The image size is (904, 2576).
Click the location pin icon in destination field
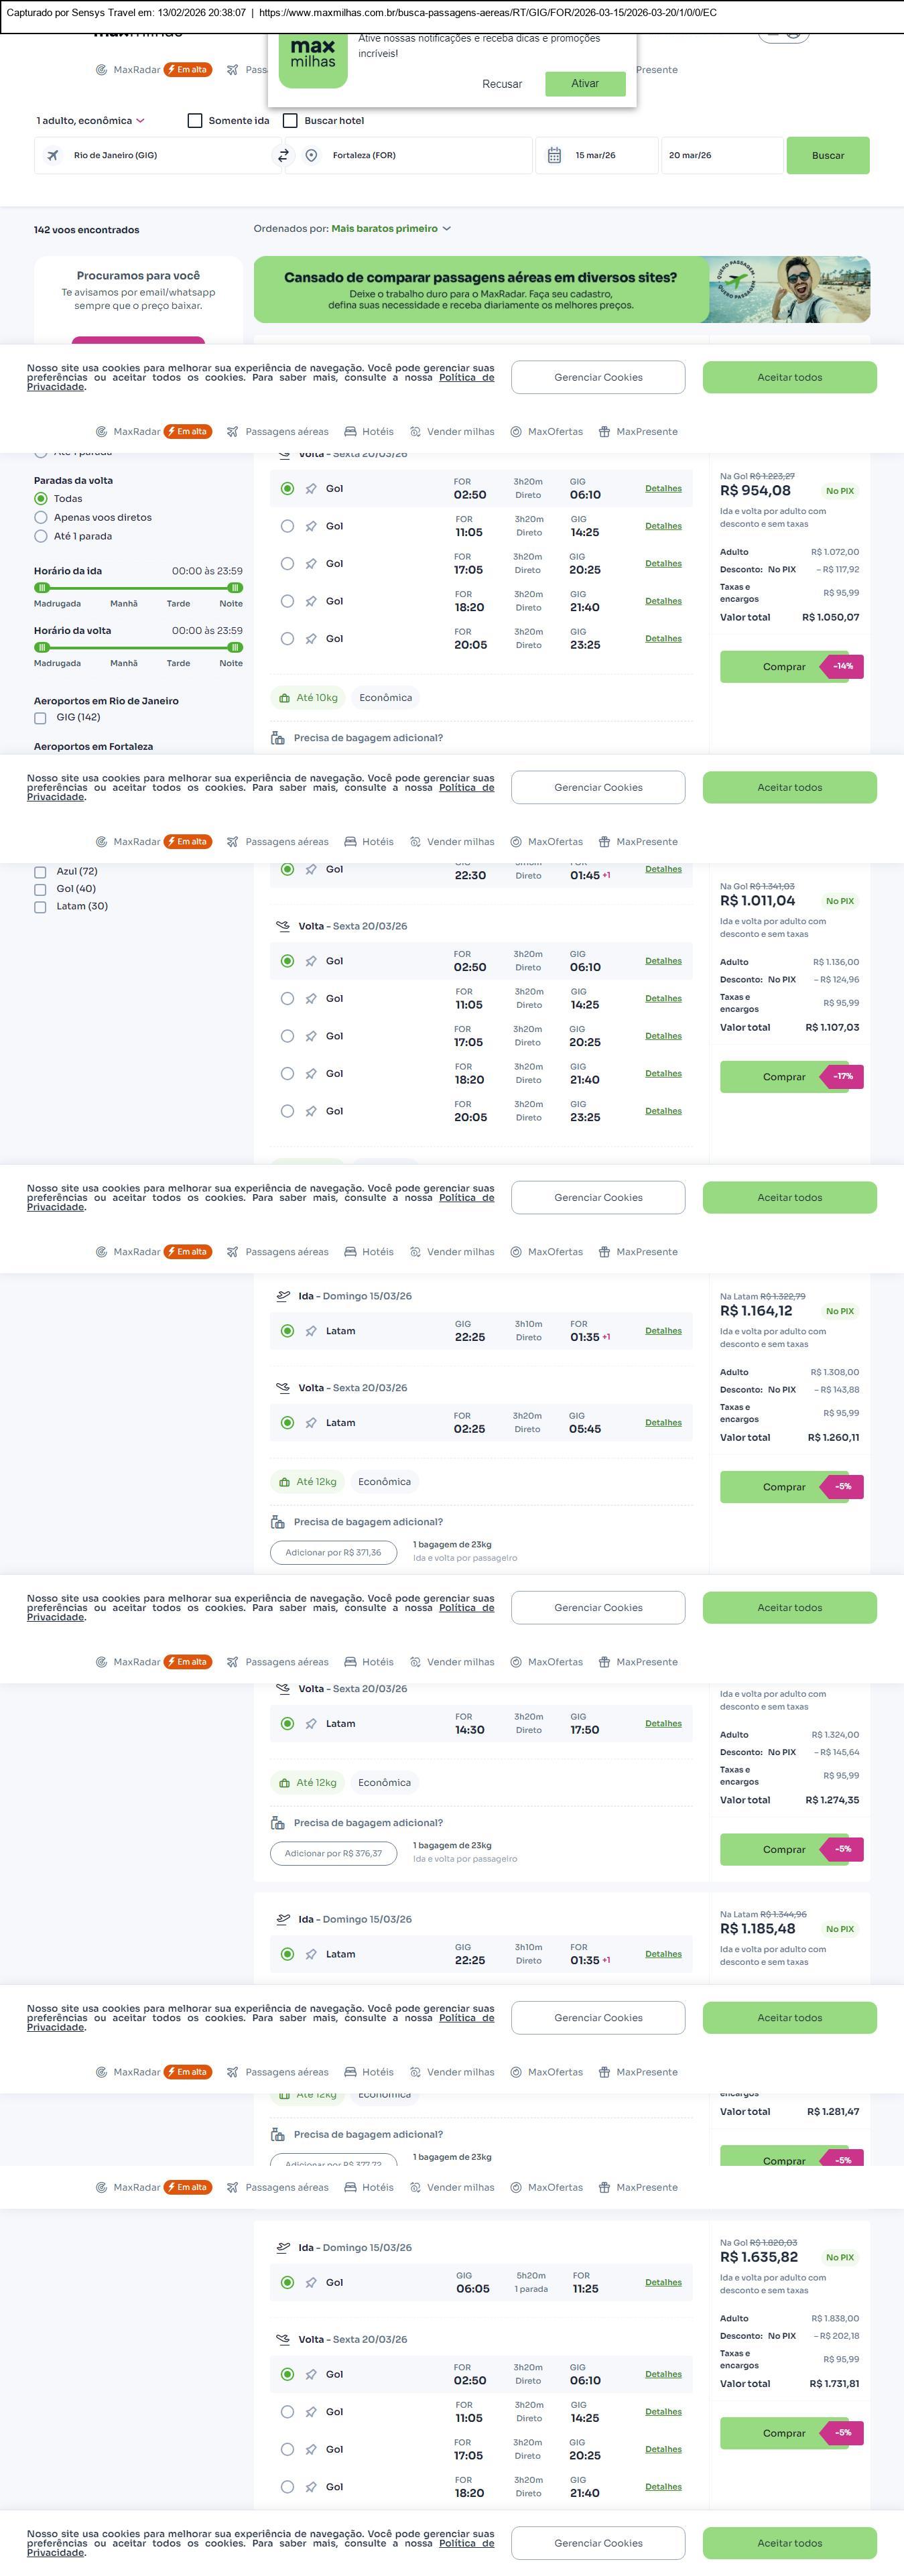click(312, 156)
